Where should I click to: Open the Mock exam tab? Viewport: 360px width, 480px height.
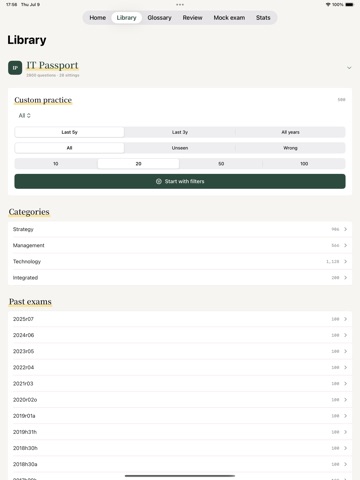point(229,18)
